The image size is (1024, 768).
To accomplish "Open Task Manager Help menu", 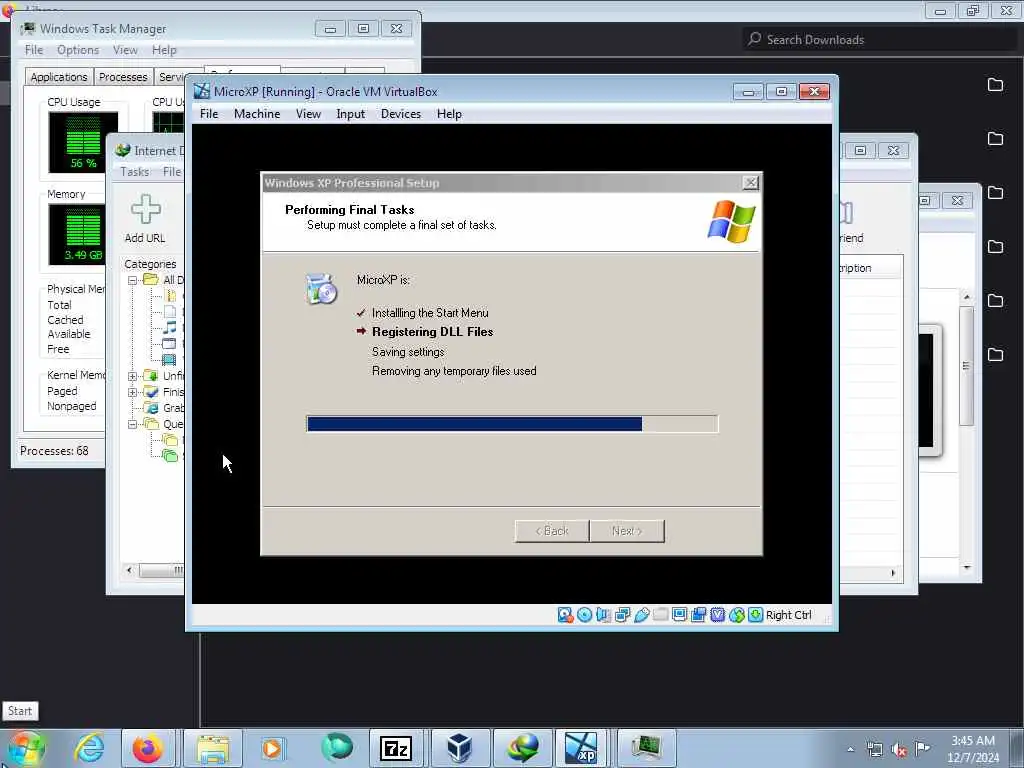I will (164, 50).
